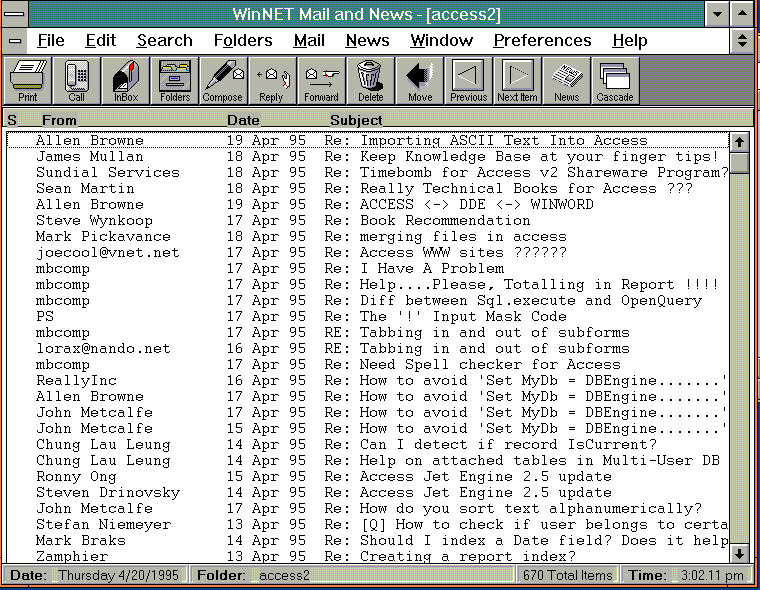Viewport: 760px width, 590px height.
Task: Select 'sort text alphanumerically?' message
Action: (367, 508)
